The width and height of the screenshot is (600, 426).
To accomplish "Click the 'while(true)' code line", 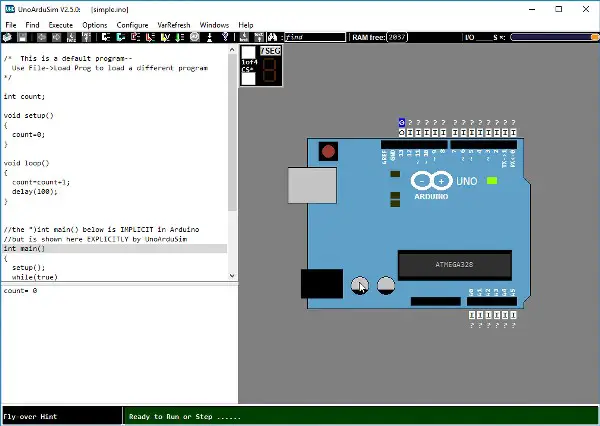I will pos(35,277).
